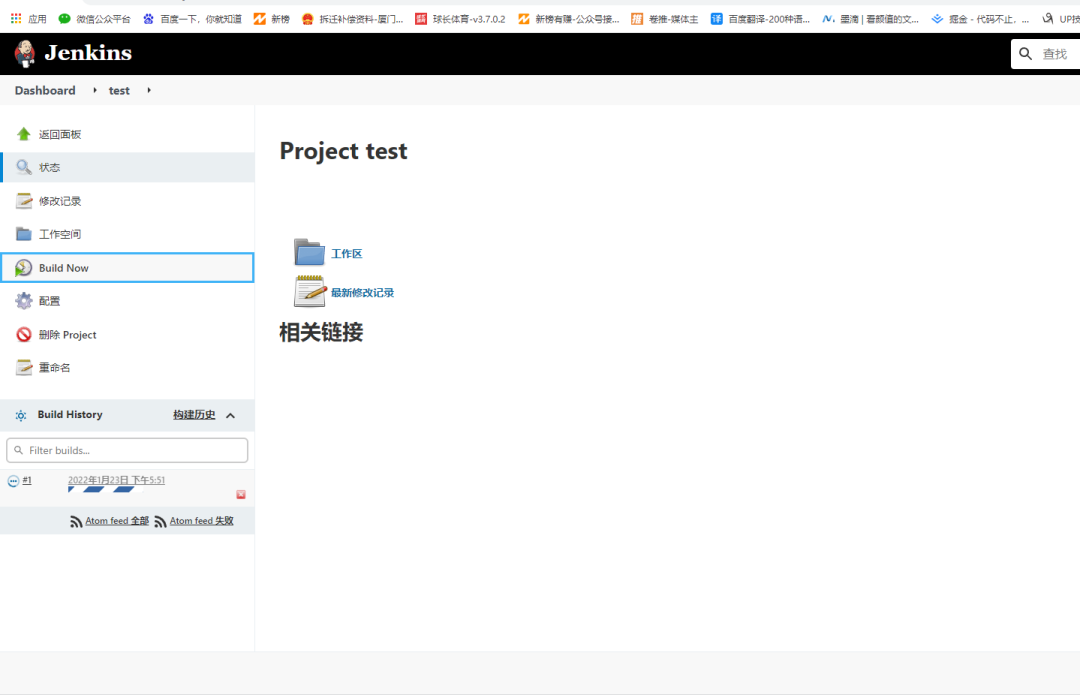Click the large 工作区 folder icon
Viewport: 1080px width, 695px height.
(x=309, y=252)
